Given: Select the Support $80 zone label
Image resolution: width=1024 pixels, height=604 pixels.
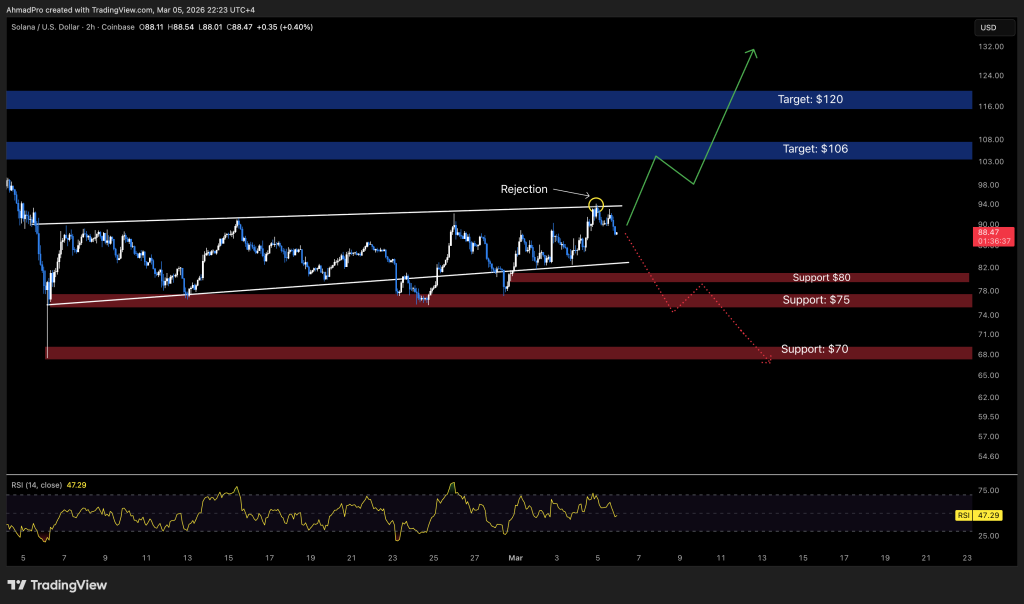Looking at the screenshot, I should click(821, 277).
